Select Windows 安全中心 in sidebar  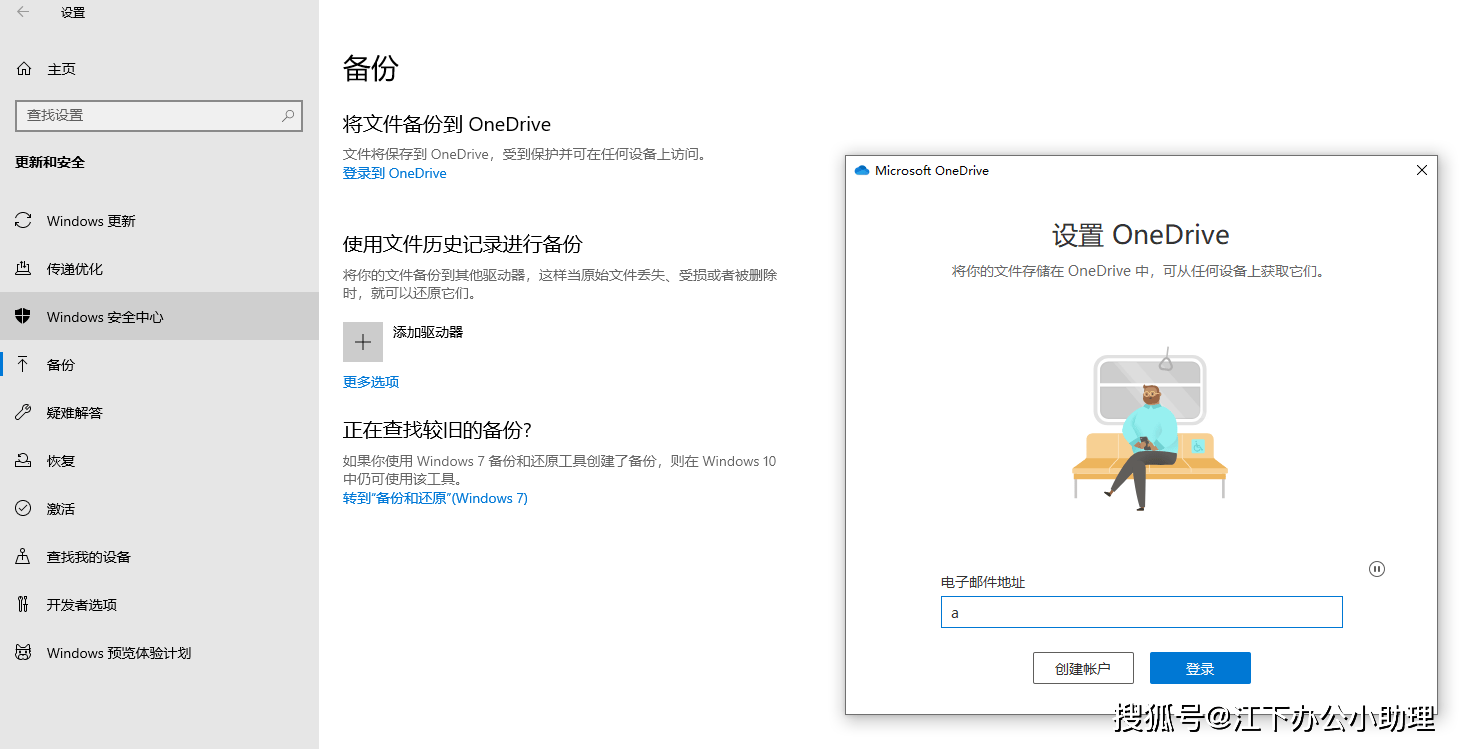(x=160, y=317)
